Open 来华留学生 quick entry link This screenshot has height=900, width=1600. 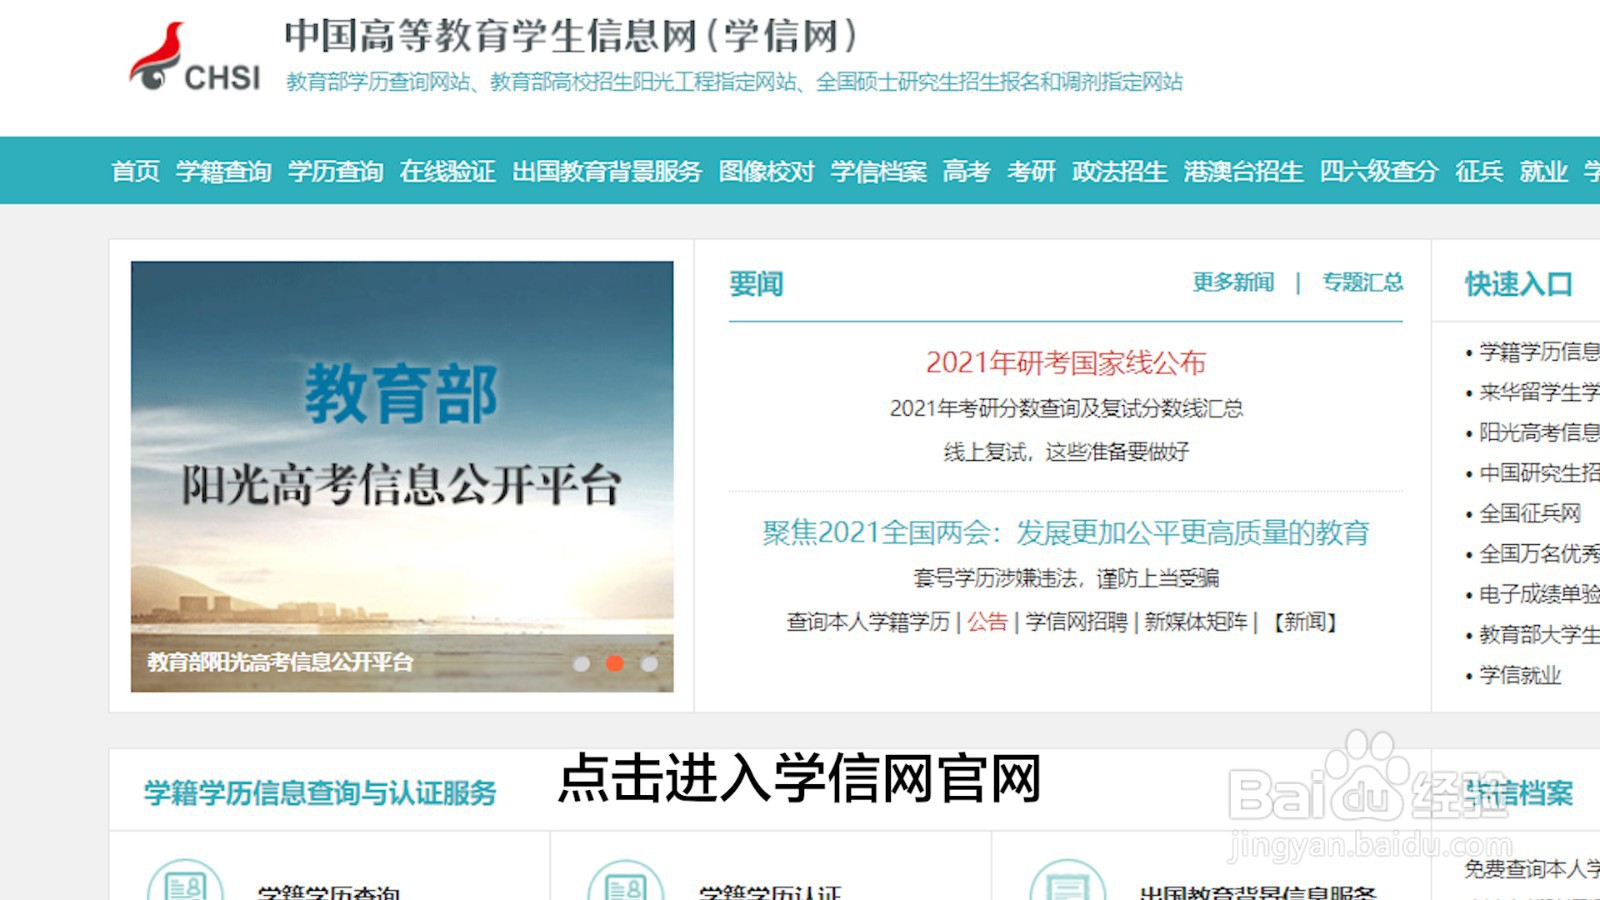pyautogui.click(x=1539, y=392)
